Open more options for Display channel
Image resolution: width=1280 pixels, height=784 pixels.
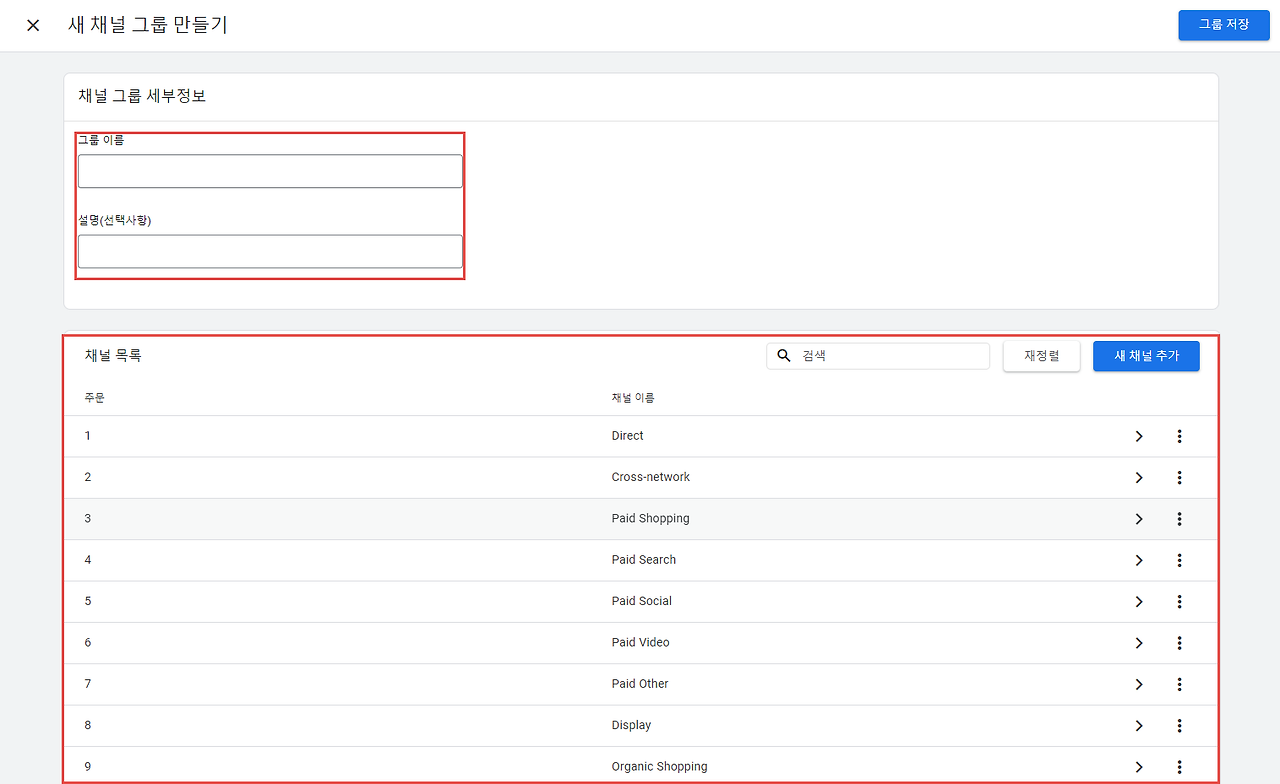[1180, 726]
